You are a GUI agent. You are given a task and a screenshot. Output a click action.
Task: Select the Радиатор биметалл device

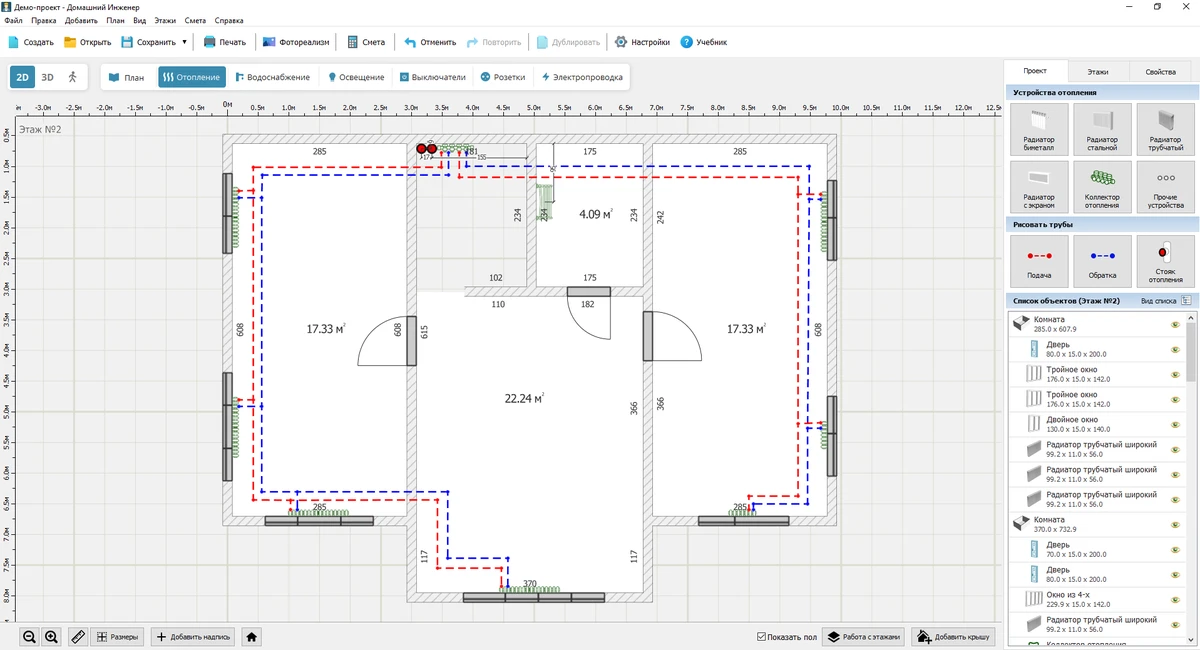(x=1039, y=129)
